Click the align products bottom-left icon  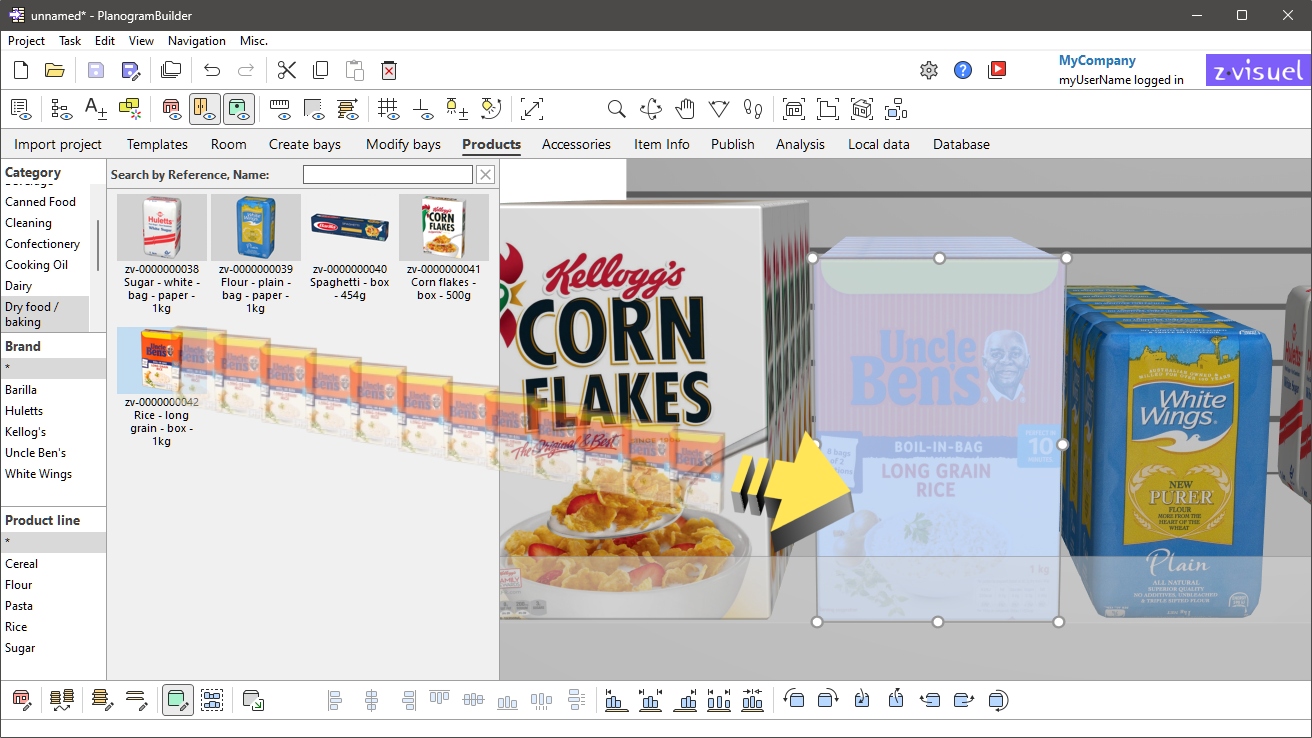point(617,700)
